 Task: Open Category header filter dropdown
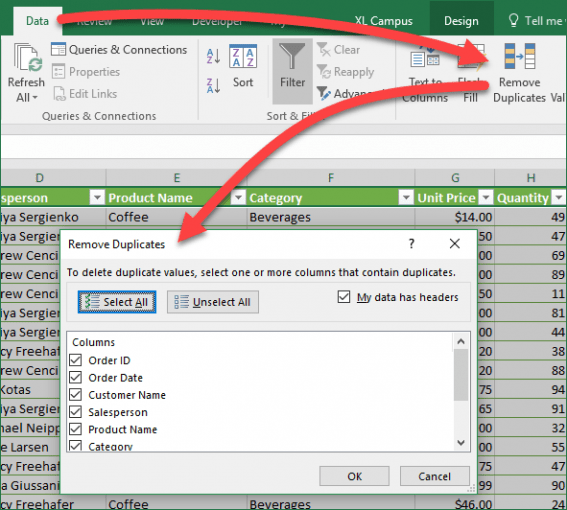(x=406, y=198)
